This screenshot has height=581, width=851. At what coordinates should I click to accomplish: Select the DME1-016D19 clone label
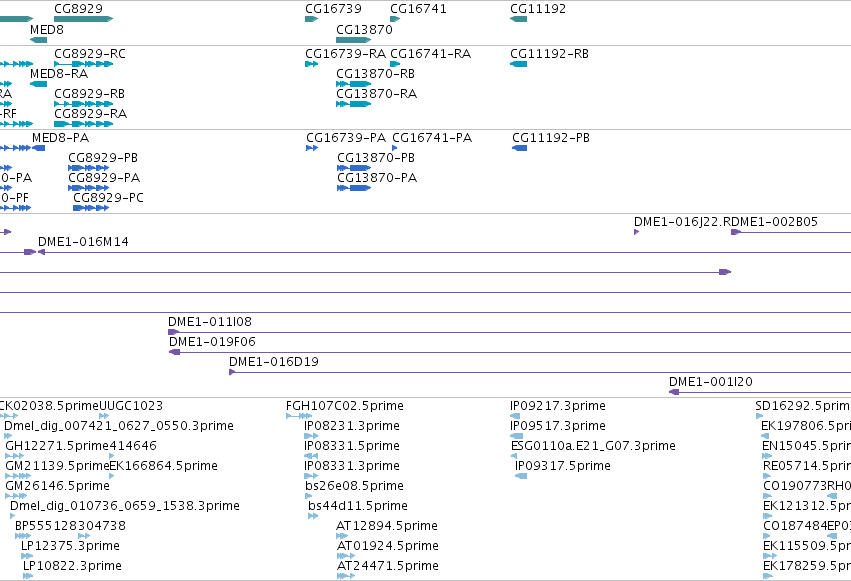pos(274,362)
